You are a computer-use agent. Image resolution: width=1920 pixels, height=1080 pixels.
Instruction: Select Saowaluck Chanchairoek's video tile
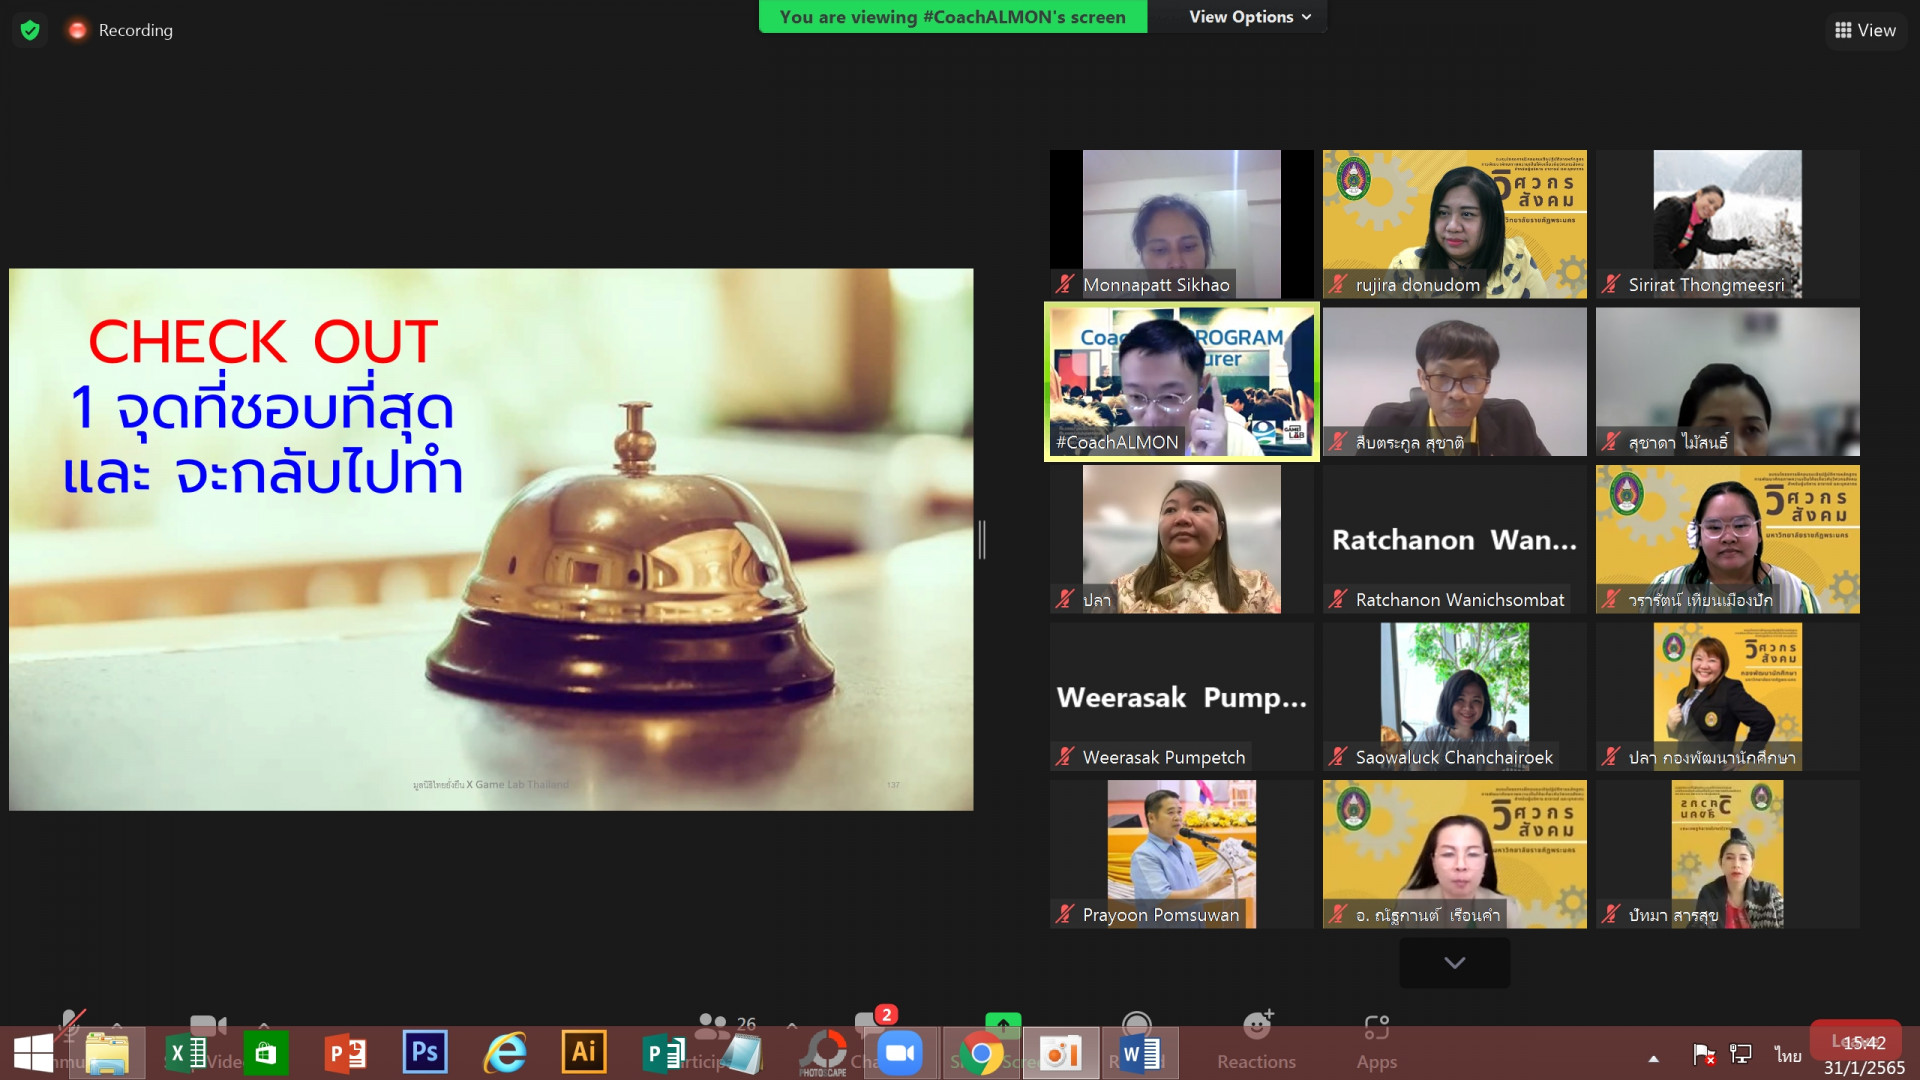(1455, 697)
